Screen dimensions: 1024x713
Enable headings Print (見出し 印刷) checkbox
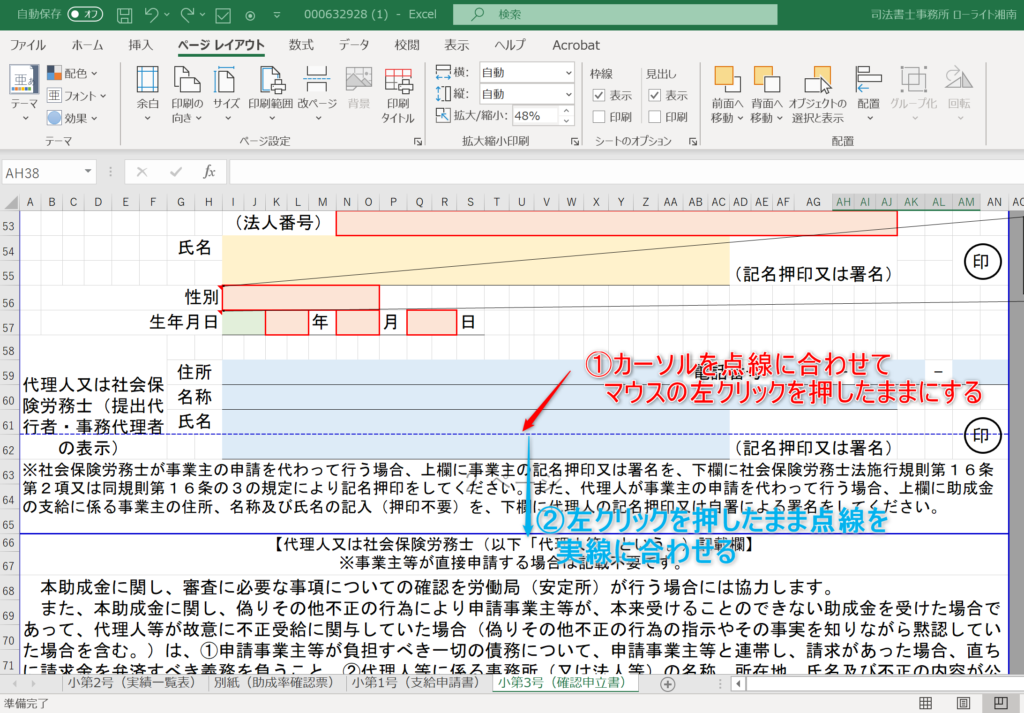[x=654, y=117]
